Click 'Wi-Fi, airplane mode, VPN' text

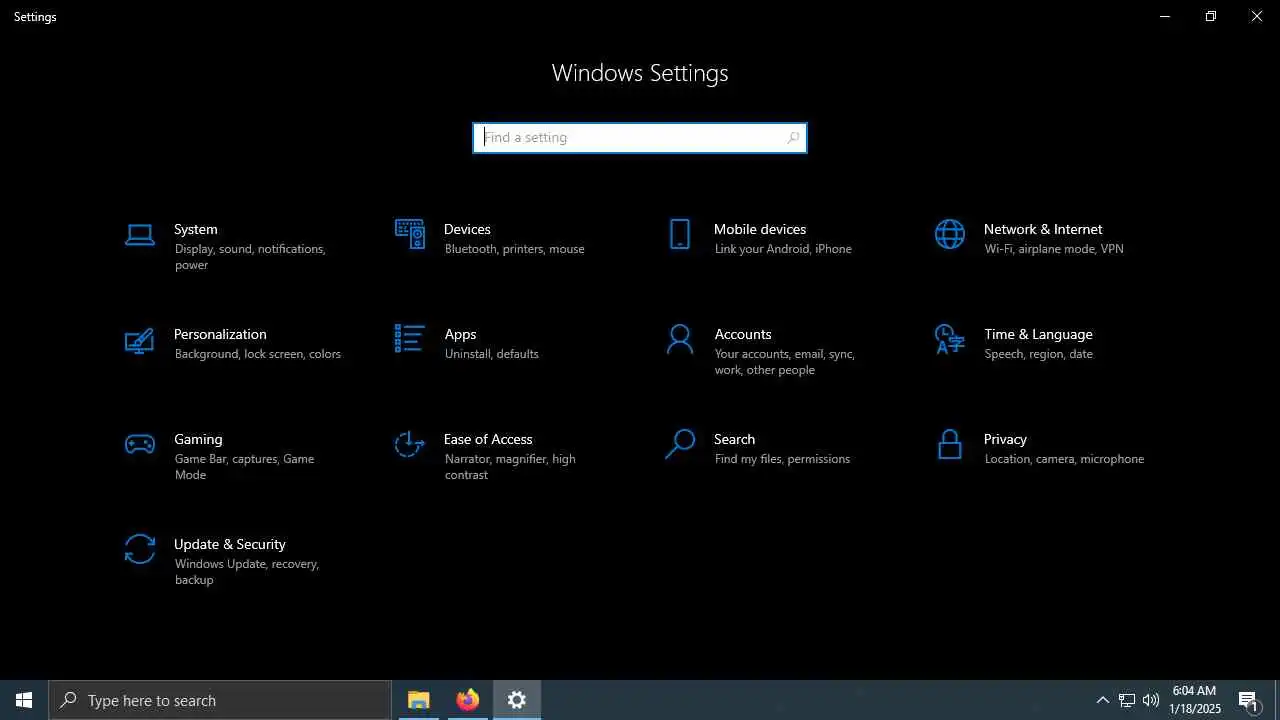(x=1054, y=249)
